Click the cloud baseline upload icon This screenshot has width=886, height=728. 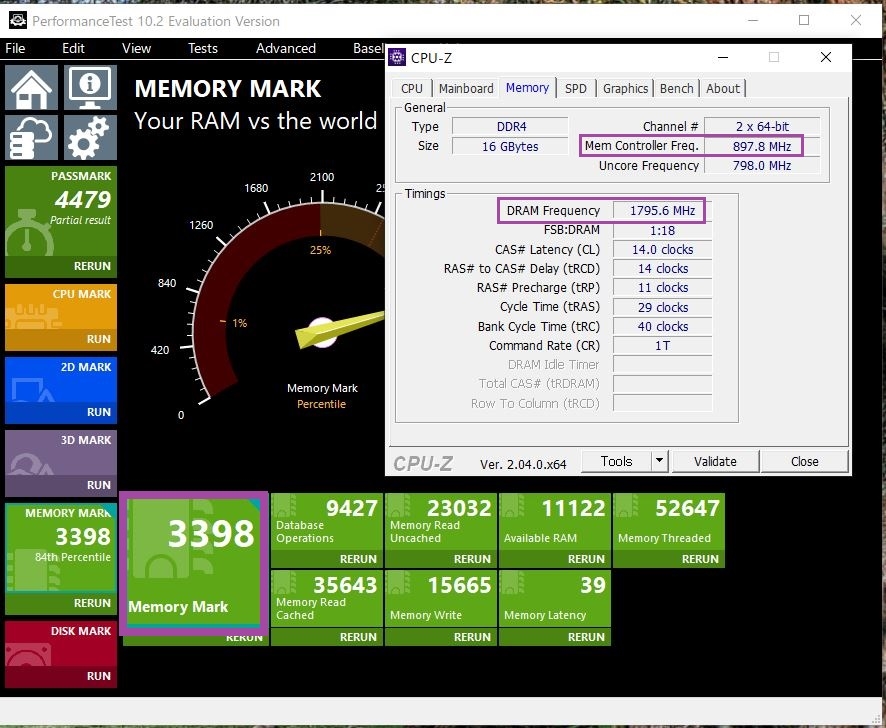tap(33, 137)
